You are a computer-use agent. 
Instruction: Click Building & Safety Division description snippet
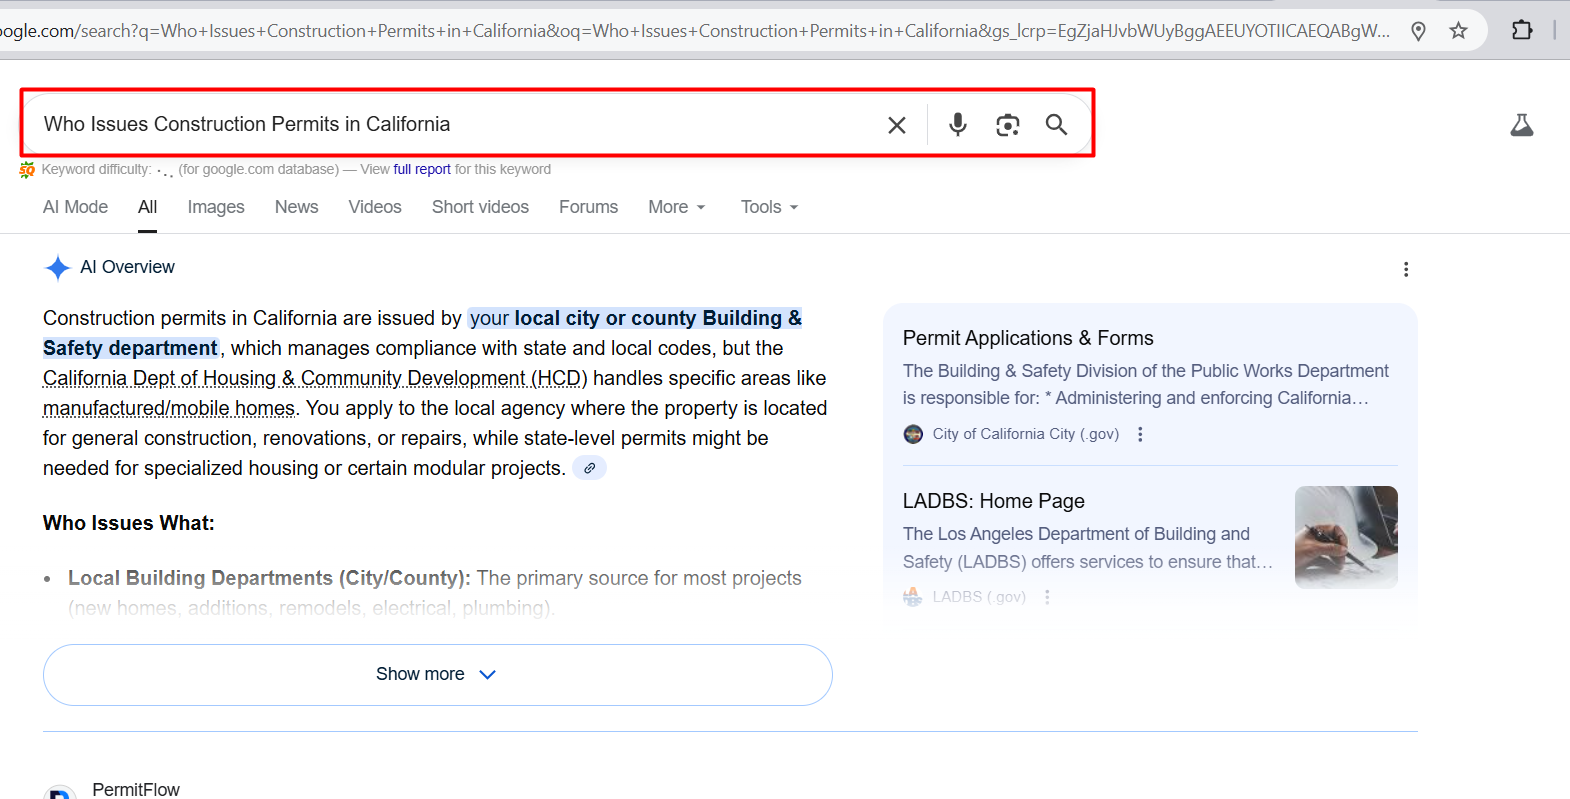pos(1146,384)
